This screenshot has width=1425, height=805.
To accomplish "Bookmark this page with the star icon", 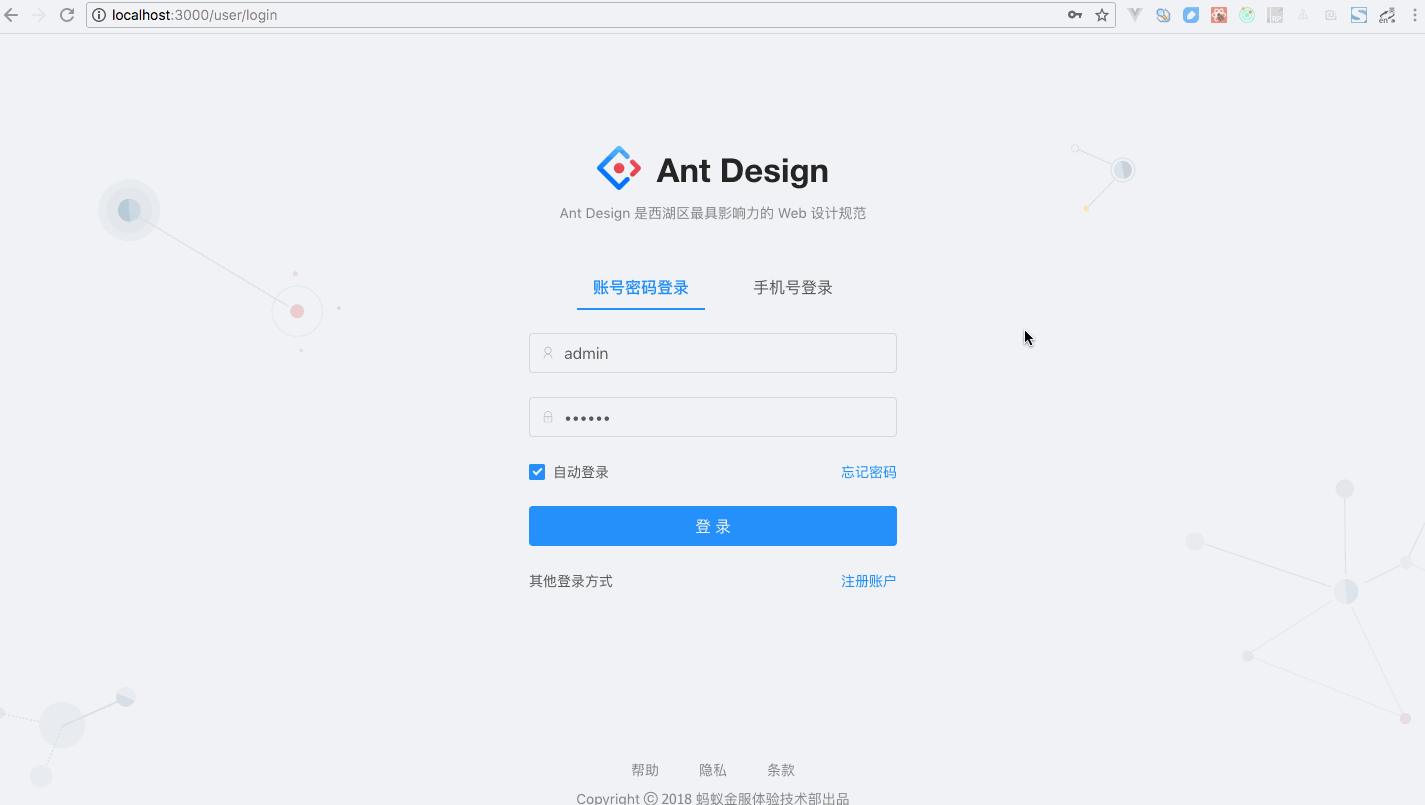I will click(1102, 15).
